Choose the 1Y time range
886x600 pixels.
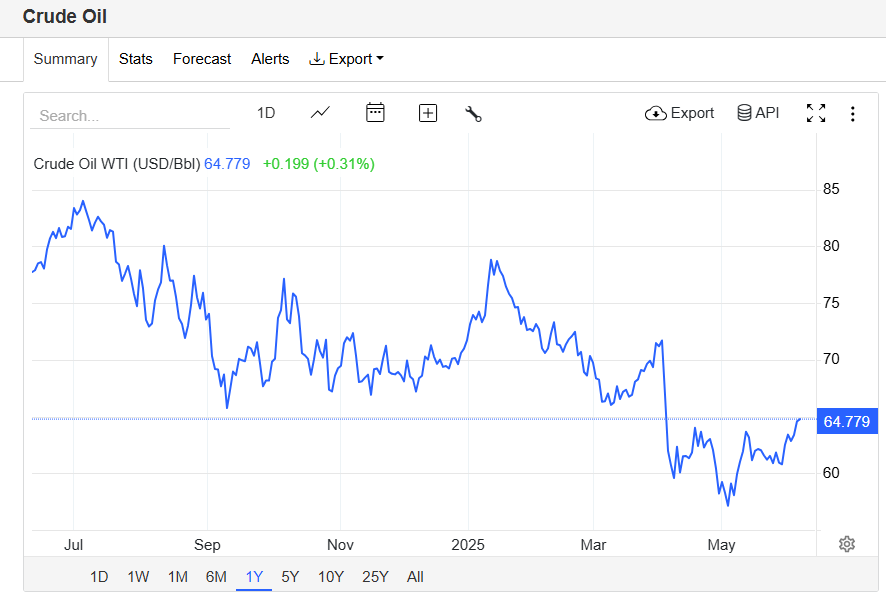point(254,577)
